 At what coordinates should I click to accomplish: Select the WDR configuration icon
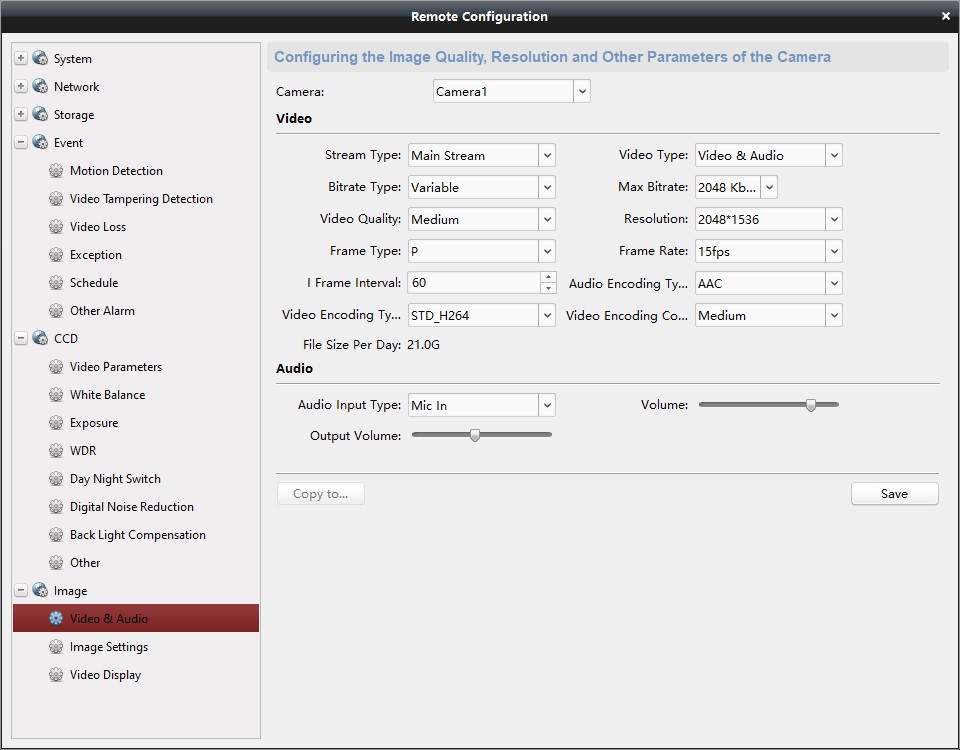(x=56, y=450)
